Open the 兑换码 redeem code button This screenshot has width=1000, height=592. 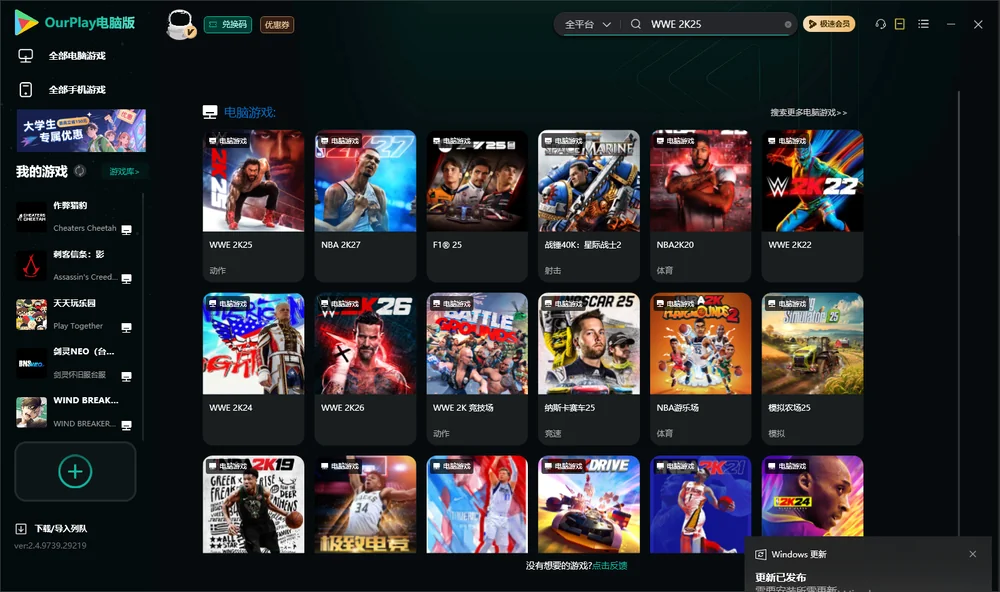[228, 24]
